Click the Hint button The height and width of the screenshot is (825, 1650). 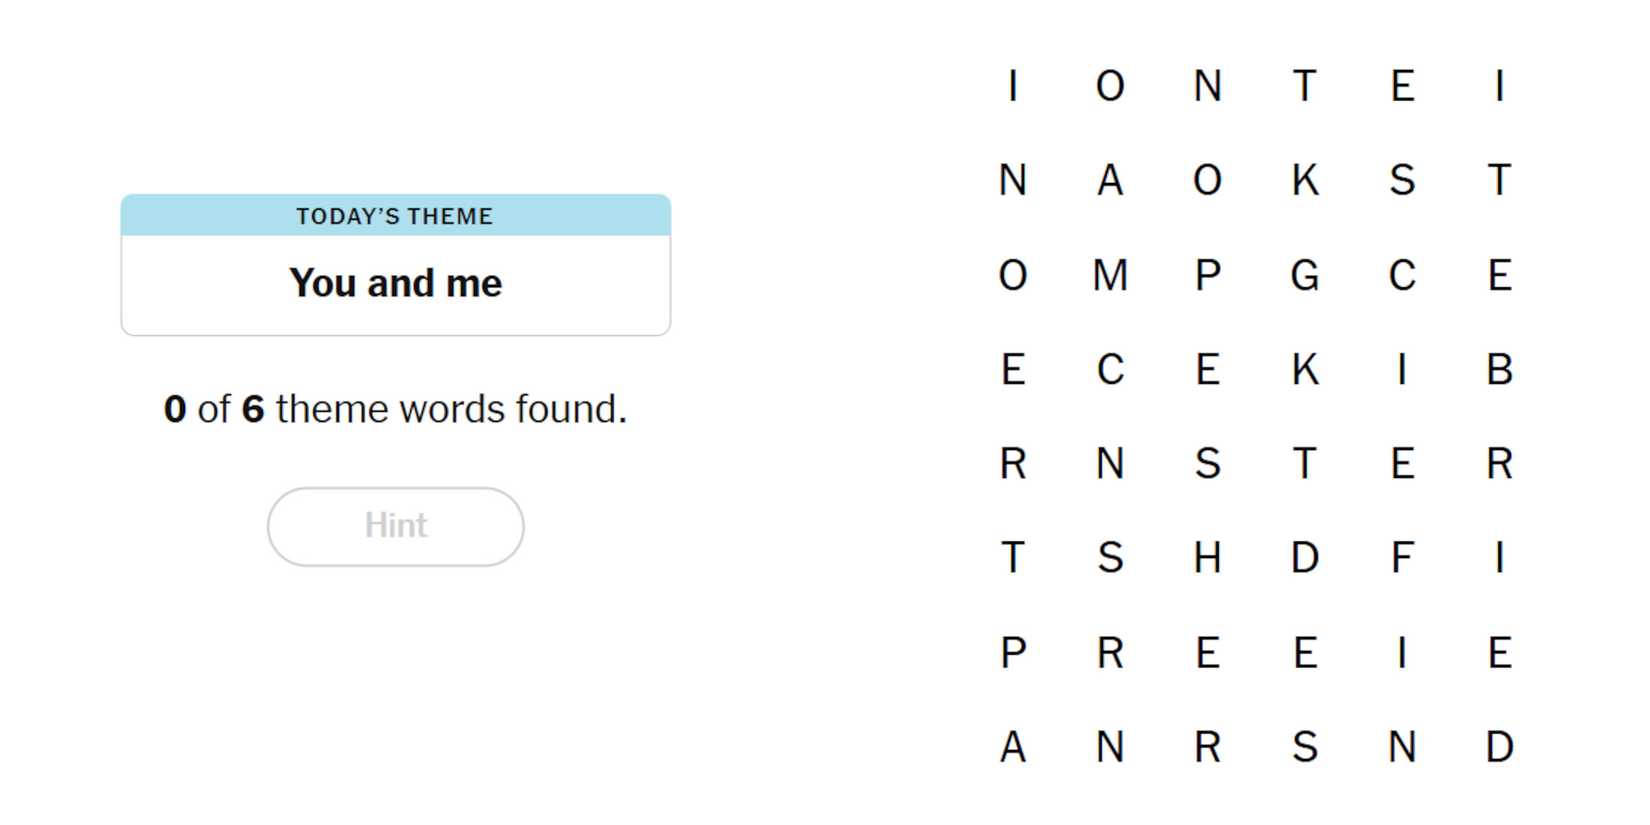click(x=395, y=527)
